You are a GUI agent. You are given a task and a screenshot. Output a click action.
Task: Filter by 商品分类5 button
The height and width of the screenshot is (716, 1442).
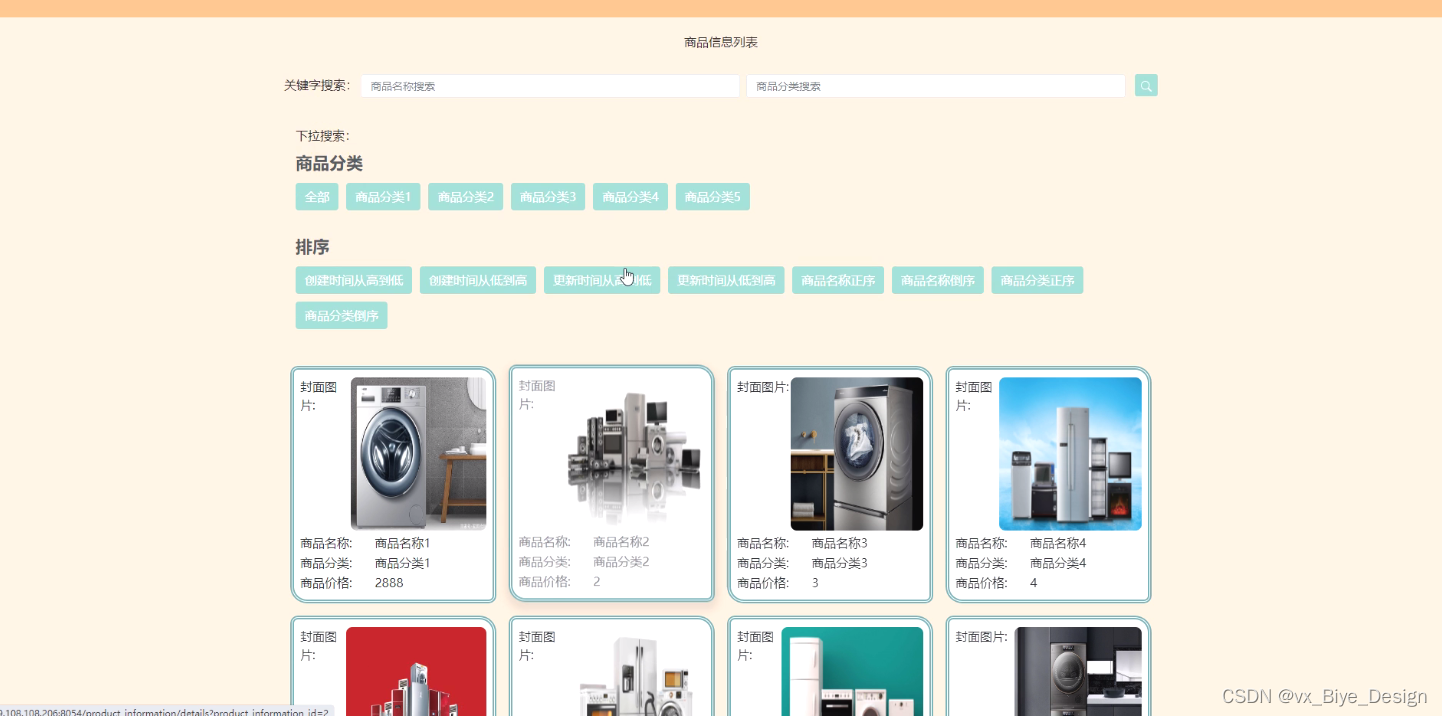tap(713, 197)
